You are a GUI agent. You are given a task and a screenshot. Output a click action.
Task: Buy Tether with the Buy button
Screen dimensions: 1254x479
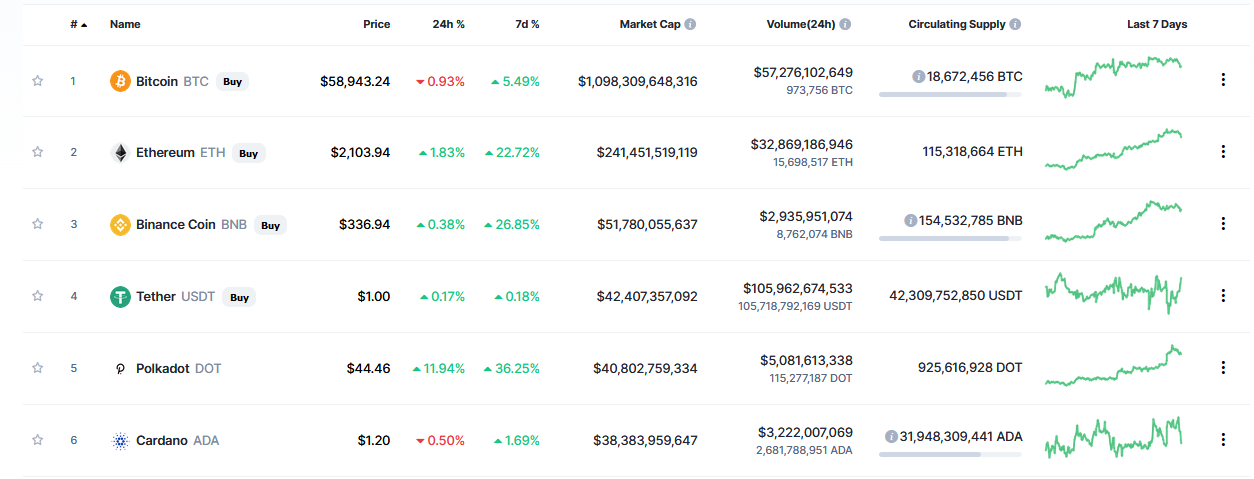pos(239,297)
